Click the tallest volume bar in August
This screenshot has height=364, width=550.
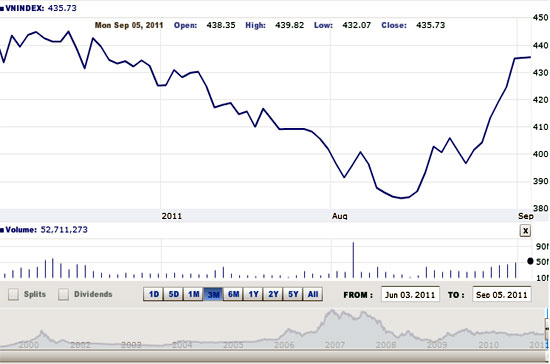pyautogui.click(x=353, y=260)
